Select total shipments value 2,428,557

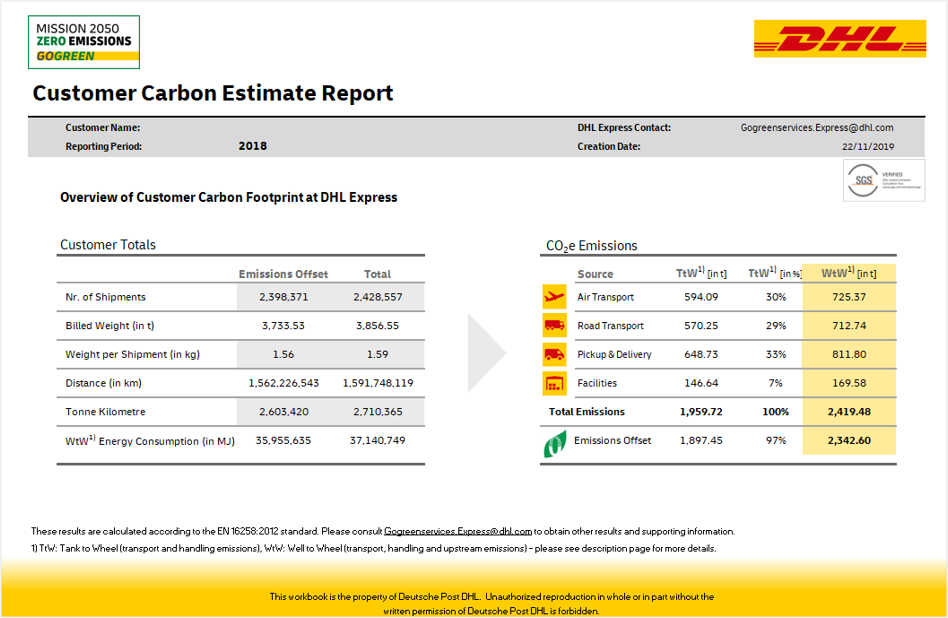pyautogui.click(x=378, y=297)
